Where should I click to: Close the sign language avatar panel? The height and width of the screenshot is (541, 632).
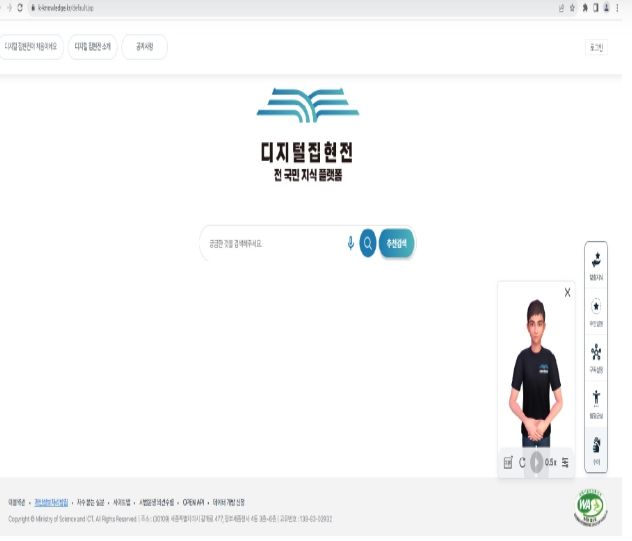(568, 293)
